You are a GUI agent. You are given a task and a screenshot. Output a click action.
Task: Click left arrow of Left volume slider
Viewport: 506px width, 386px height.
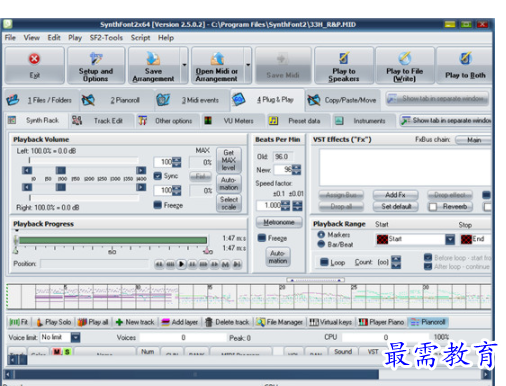(27, 170)
